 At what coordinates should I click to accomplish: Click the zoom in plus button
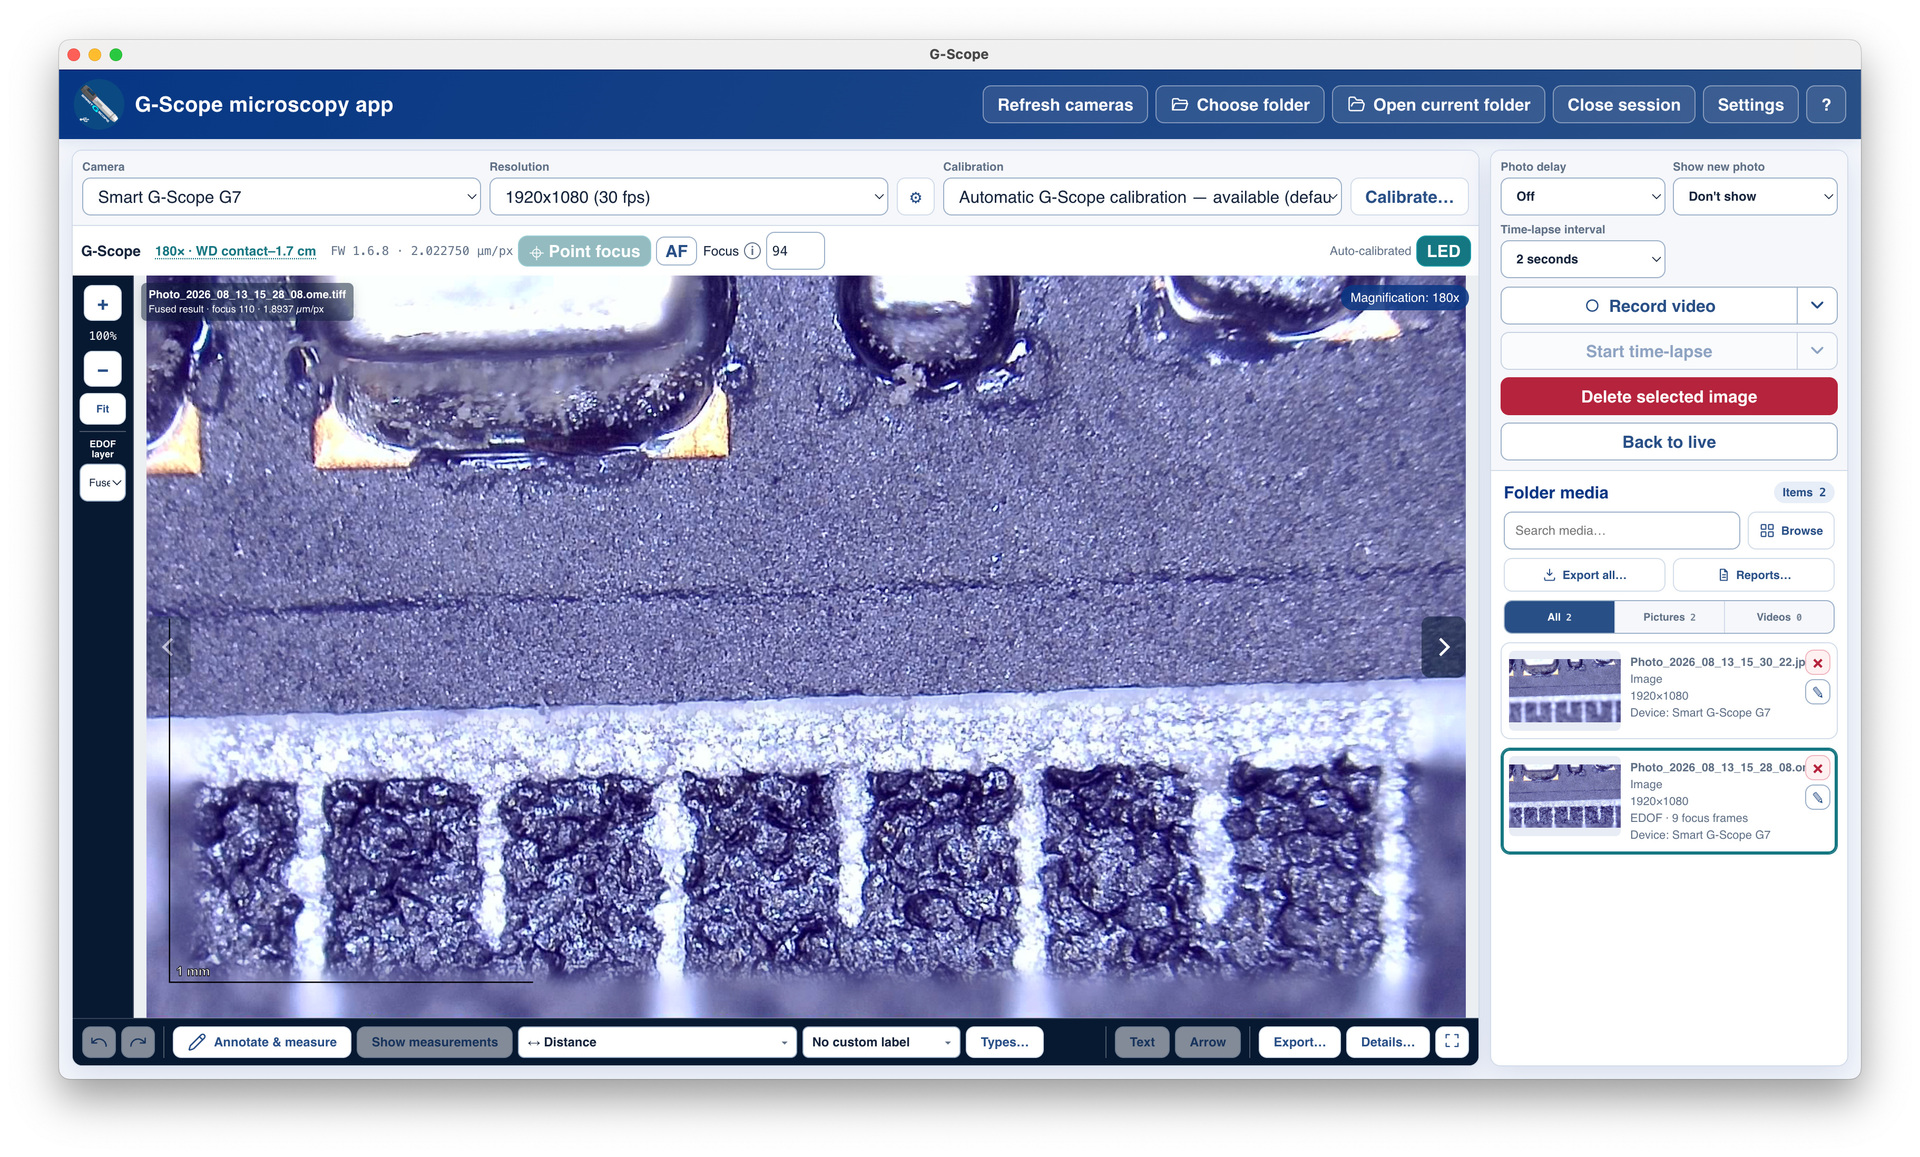coord(102,304)
